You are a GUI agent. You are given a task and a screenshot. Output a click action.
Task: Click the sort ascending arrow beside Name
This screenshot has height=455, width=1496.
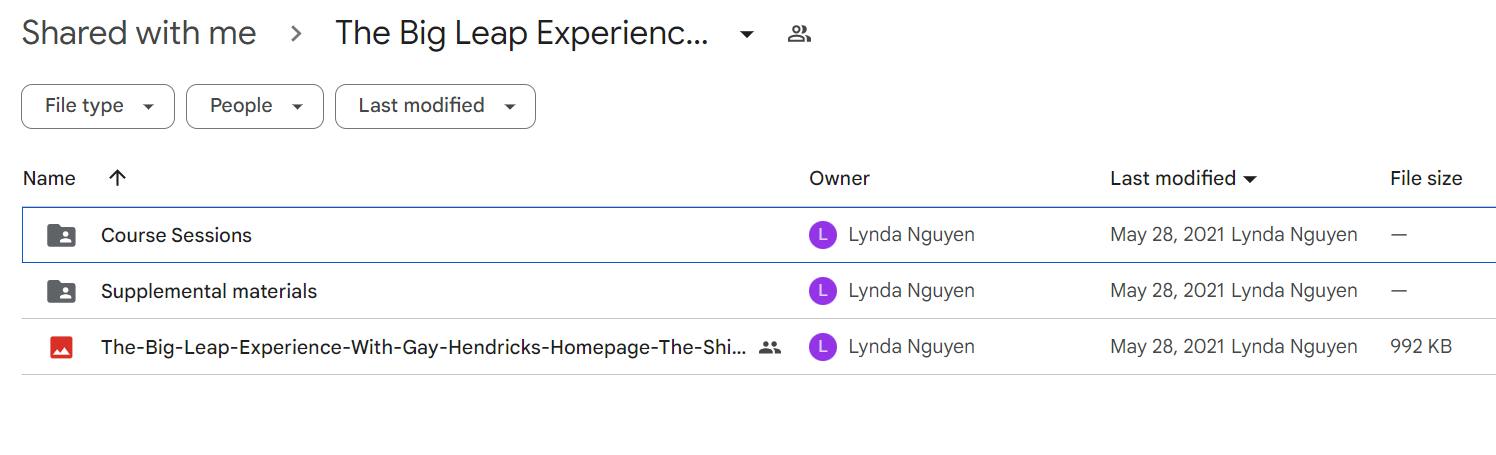[117, 178]
